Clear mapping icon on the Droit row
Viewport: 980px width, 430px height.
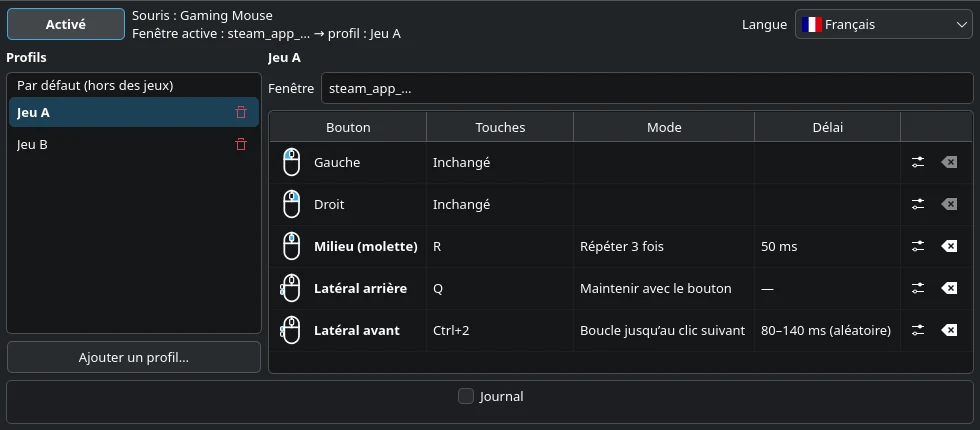[x=949, y=204]
